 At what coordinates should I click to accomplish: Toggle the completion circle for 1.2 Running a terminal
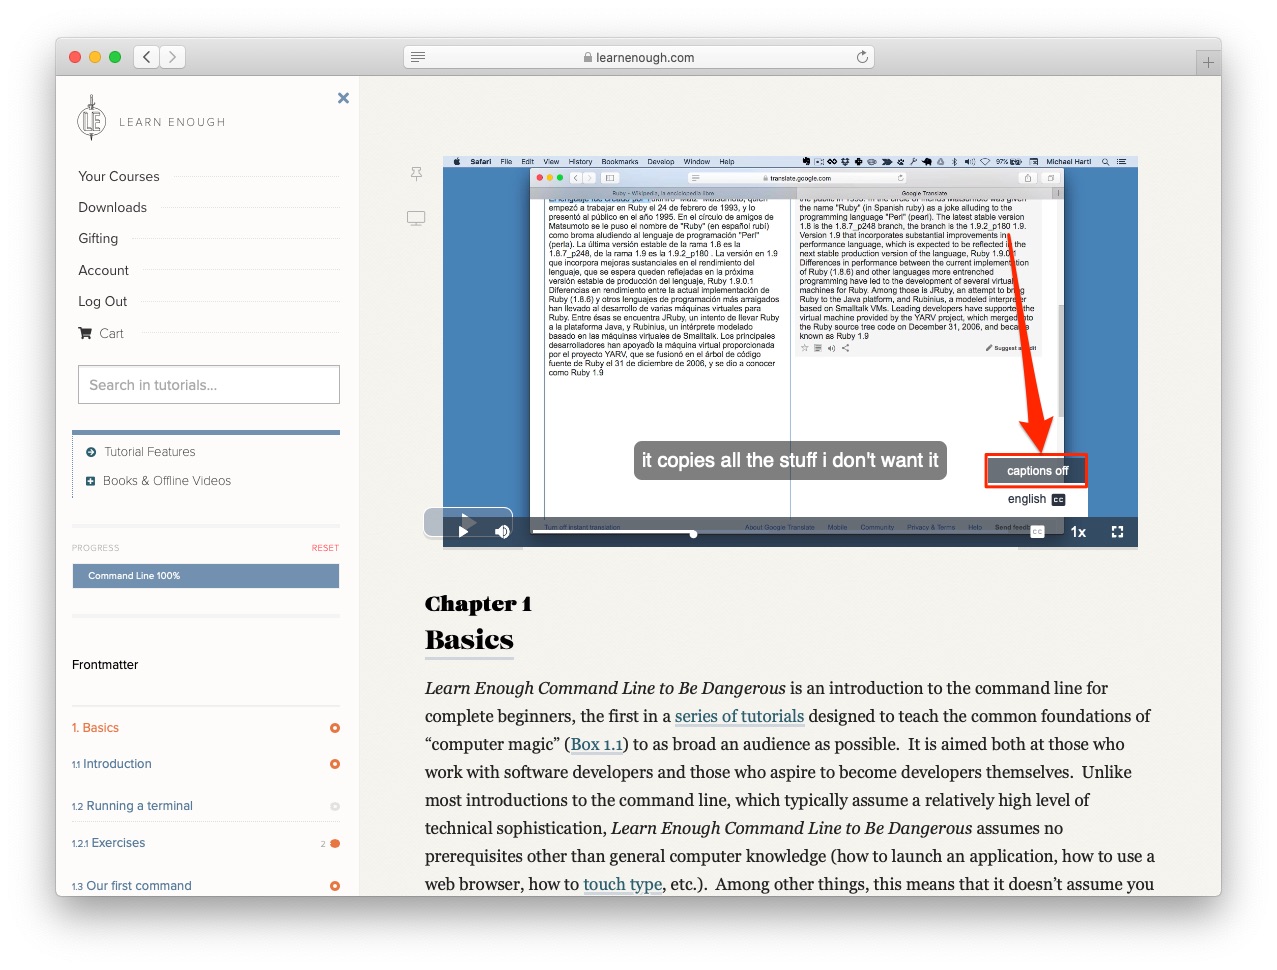pyautogui.click(x=335, y=806)
